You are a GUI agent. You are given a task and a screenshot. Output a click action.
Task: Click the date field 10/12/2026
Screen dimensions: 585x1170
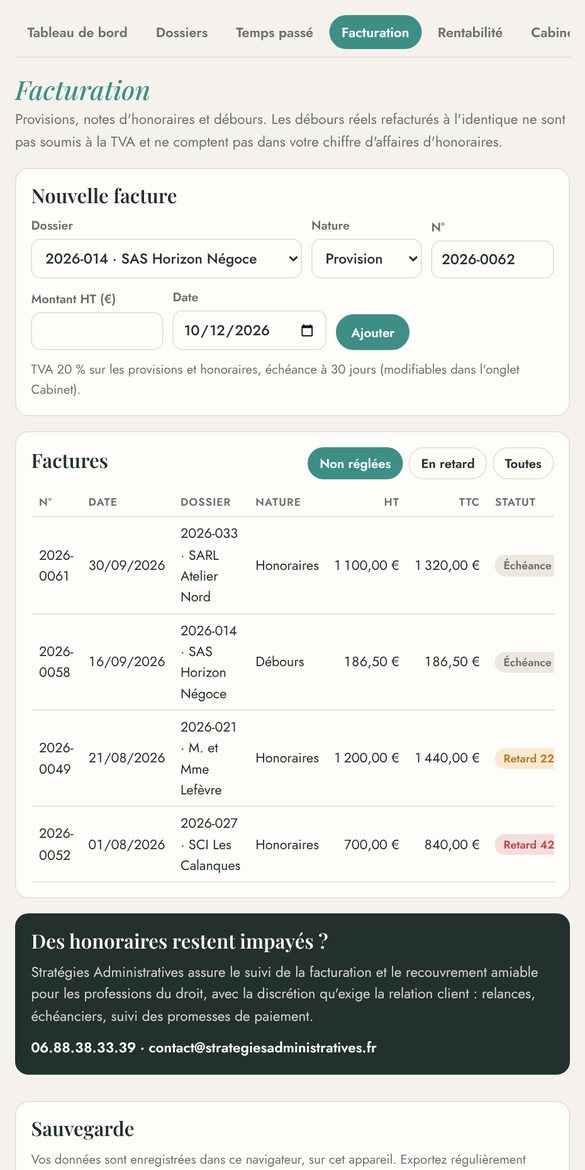249,331
